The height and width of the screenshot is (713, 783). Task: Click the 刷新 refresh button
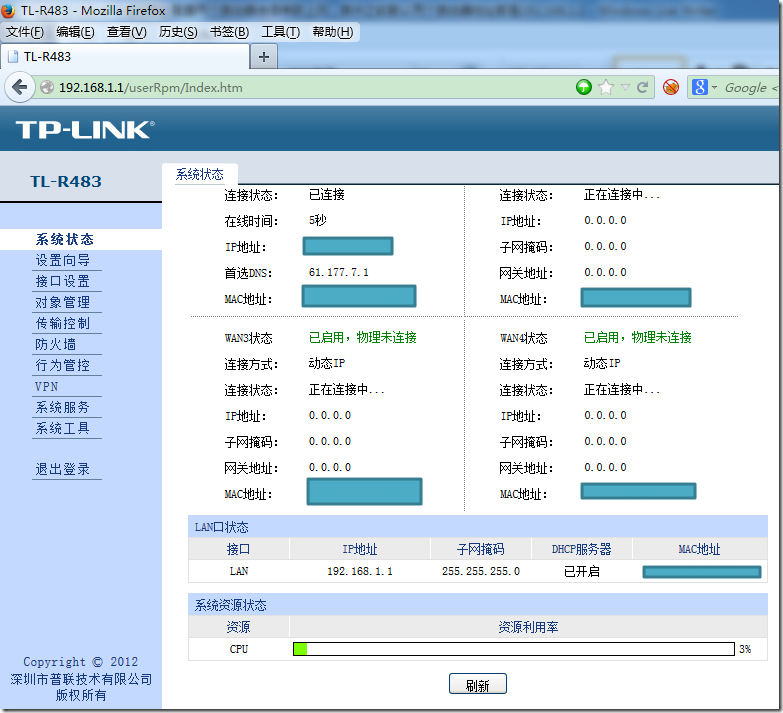[x=477, y=685]
